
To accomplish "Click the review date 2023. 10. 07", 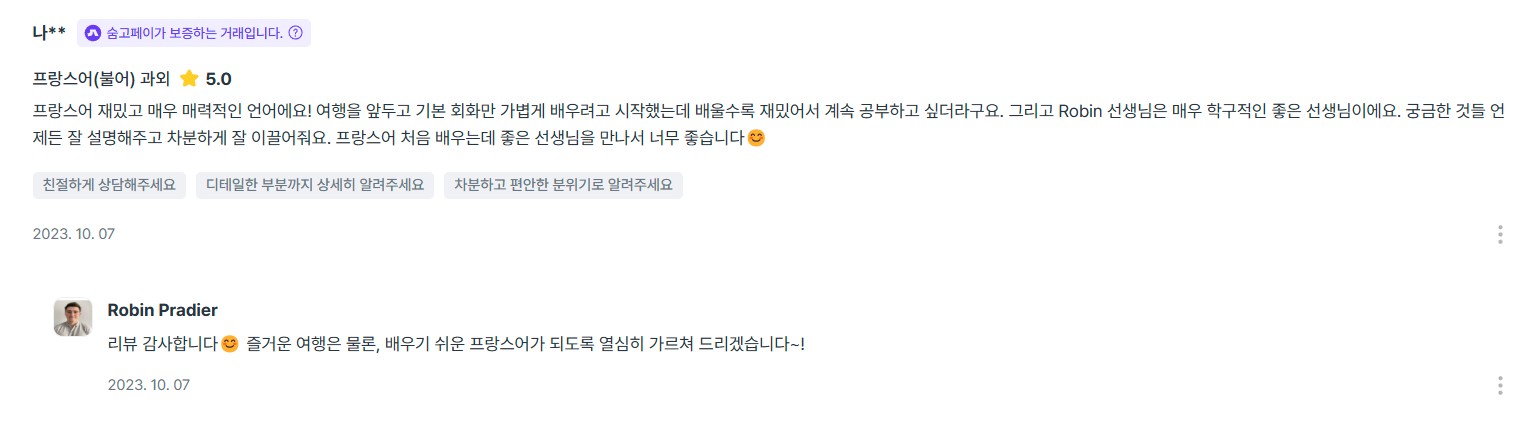I will (x=74, y=235).
